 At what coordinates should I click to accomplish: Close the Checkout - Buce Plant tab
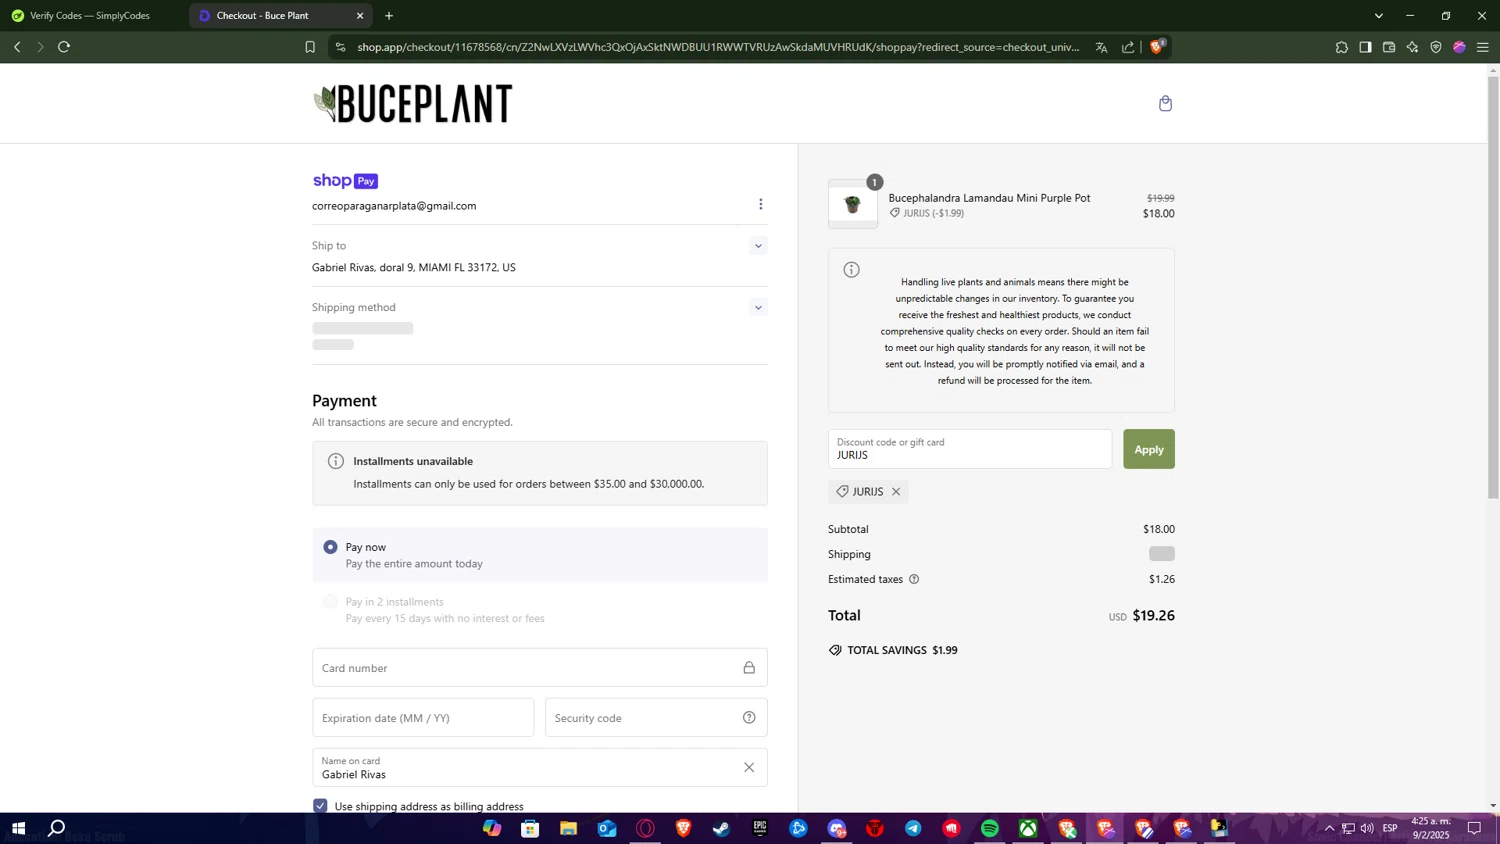(360, 16)
